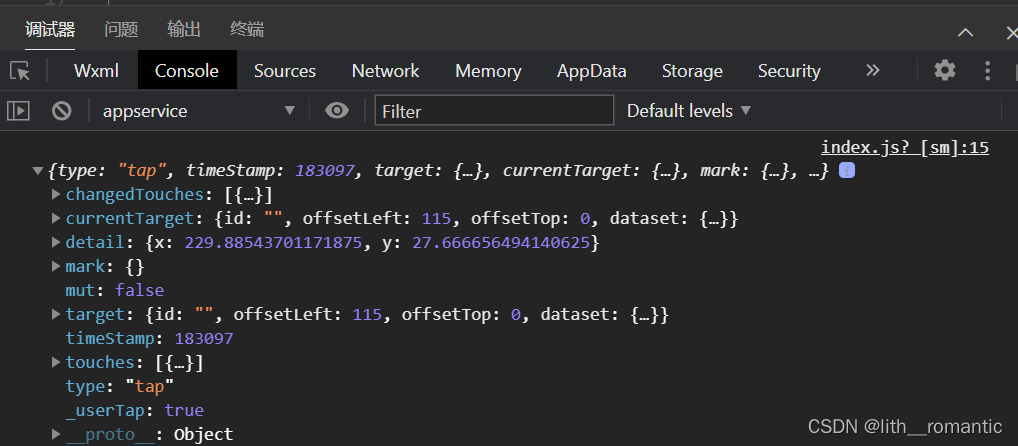The height and width of the screenshot is (446, 1018).
Task: Clear the console with the ban icon
Action: (x=62, y=111)
